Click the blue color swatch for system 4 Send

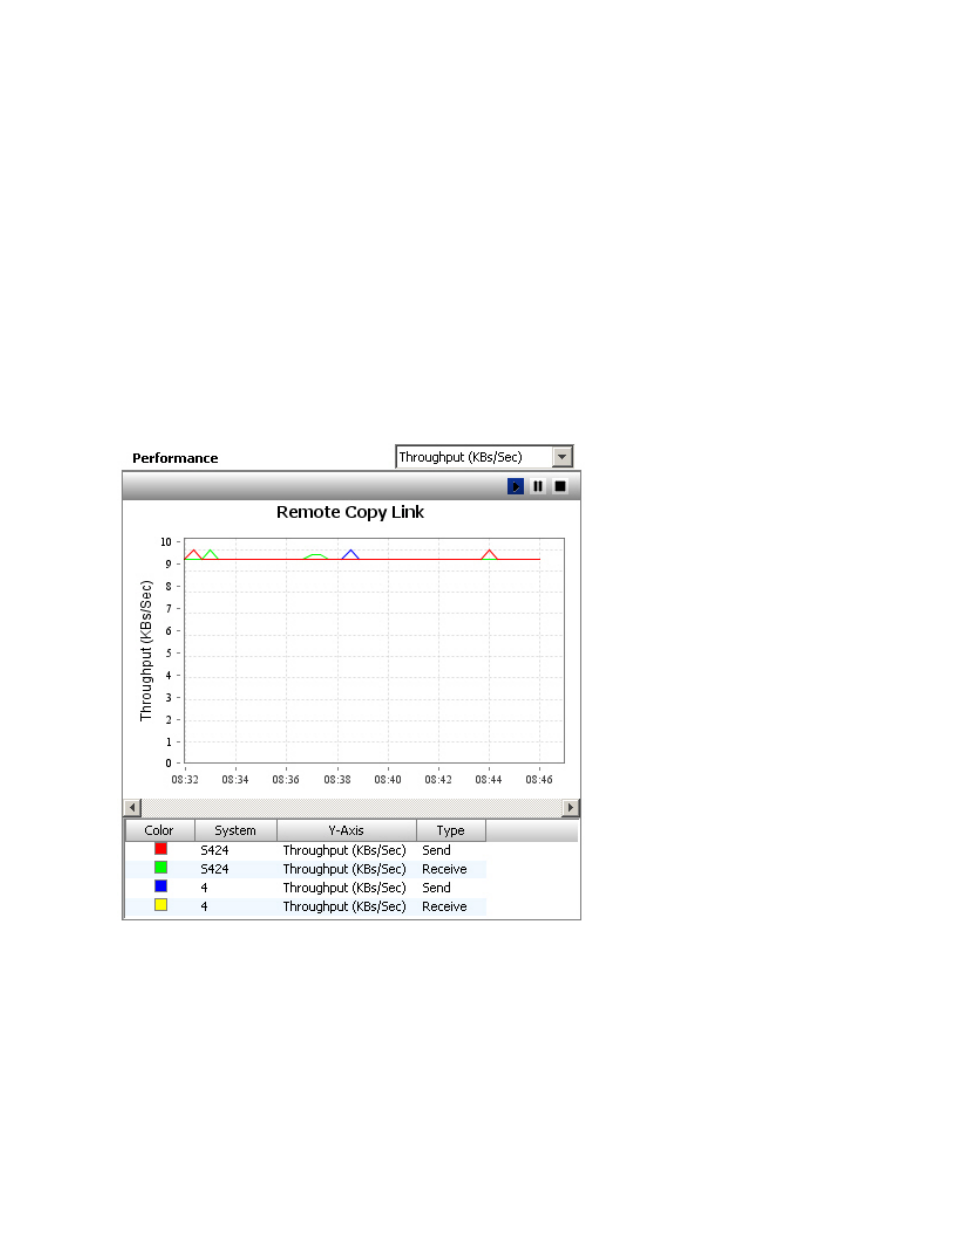click(x=160, y=886)
